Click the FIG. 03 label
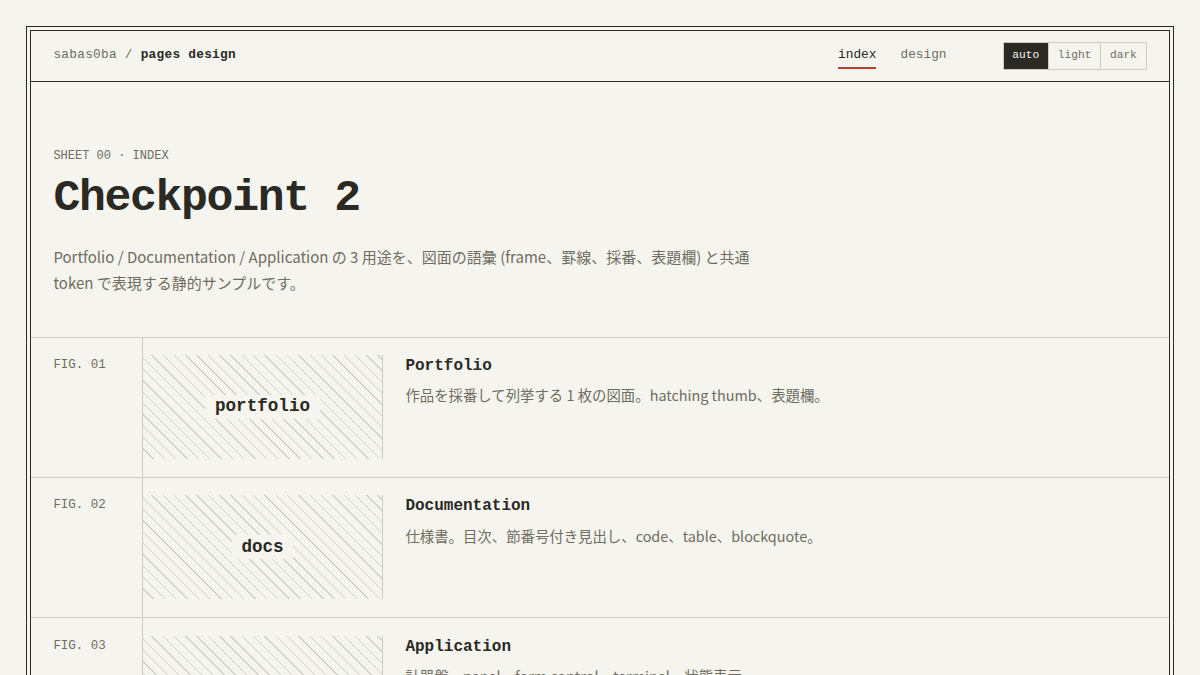Viewport: 1200px width, 675px height. (x=80, y=645)
